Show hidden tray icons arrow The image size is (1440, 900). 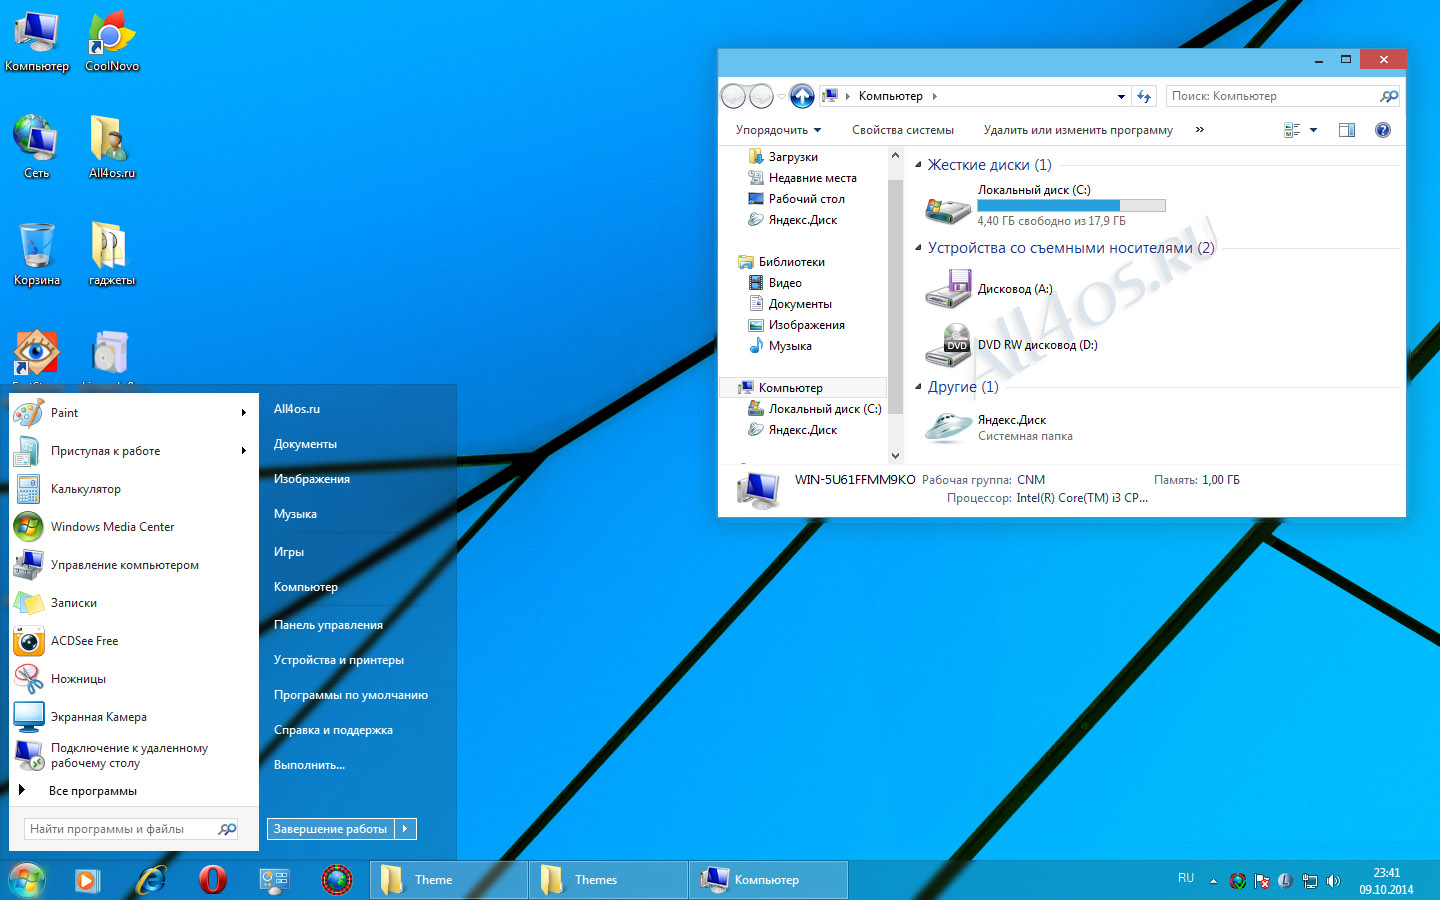(x=1213, y=881)
